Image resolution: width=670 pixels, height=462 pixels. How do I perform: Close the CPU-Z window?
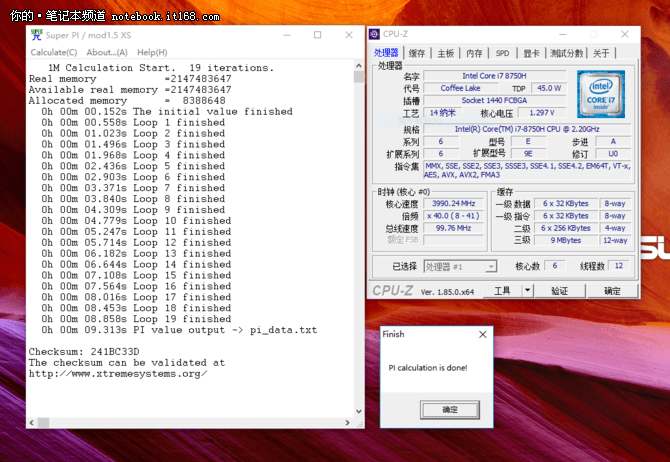click(625, 34)
